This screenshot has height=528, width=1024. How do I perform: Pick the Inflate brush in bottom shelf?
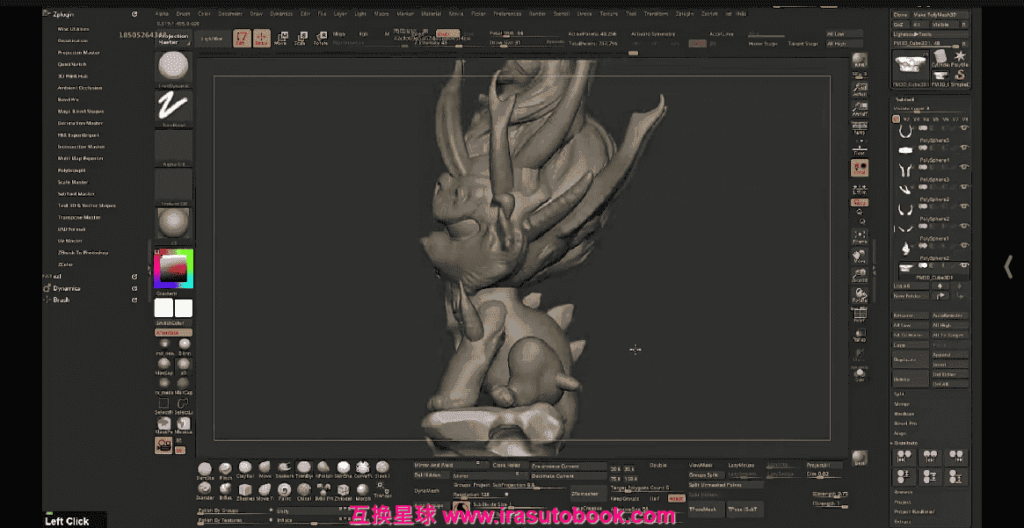[225, 490]
